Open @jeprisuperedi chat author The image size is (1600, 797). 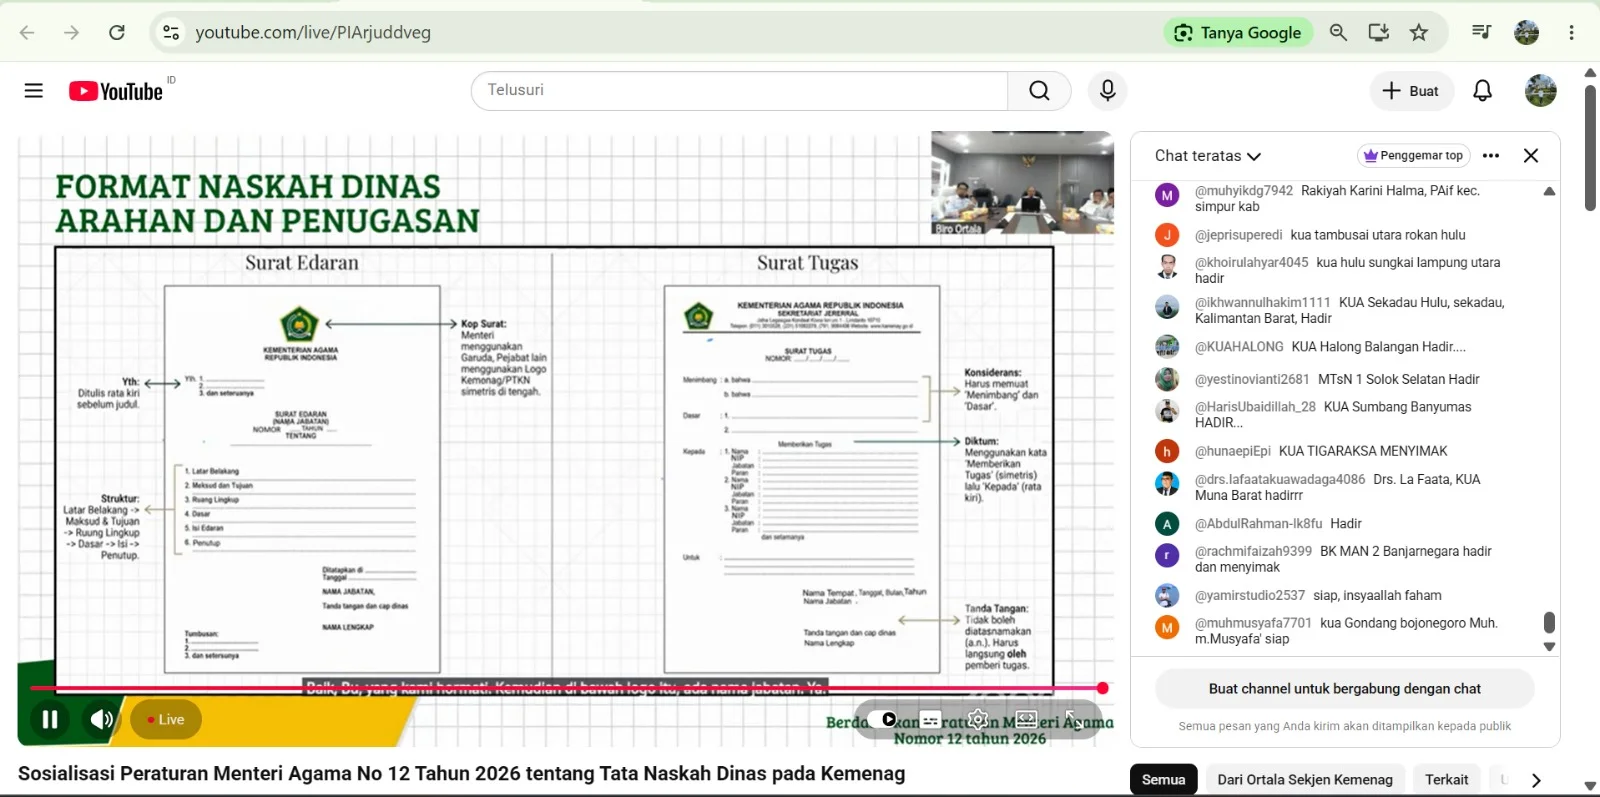(x=1238, y=235)
